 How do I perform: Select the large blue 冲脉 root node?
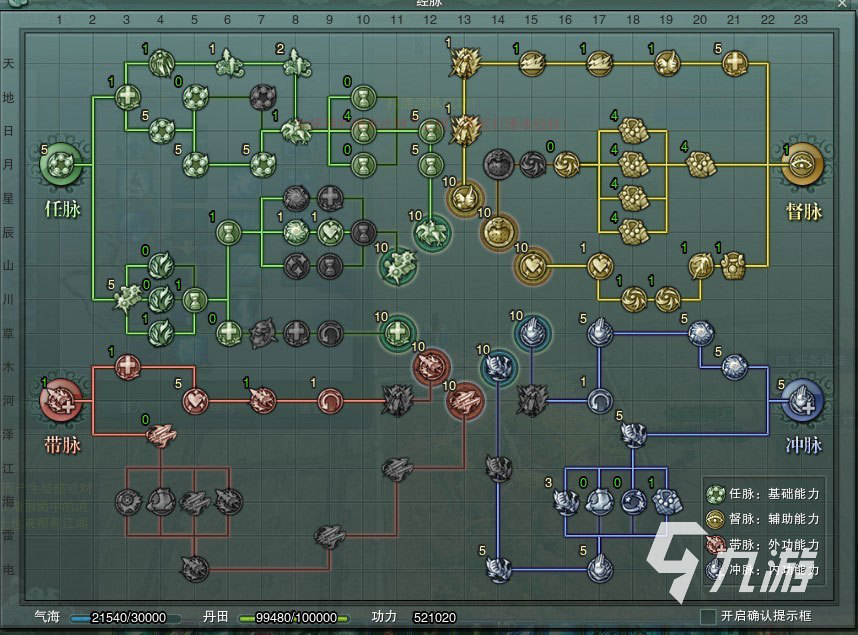[x=802, y=401]
